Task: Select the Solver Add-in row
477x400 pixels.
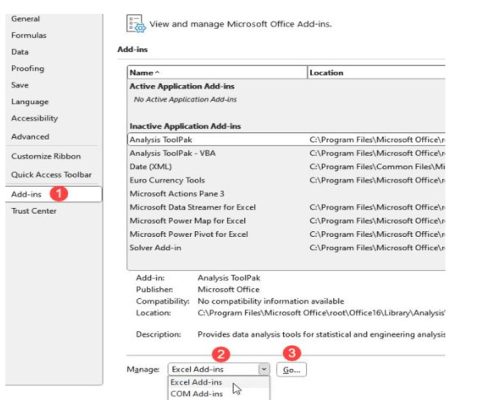Action: click(286, 248)
